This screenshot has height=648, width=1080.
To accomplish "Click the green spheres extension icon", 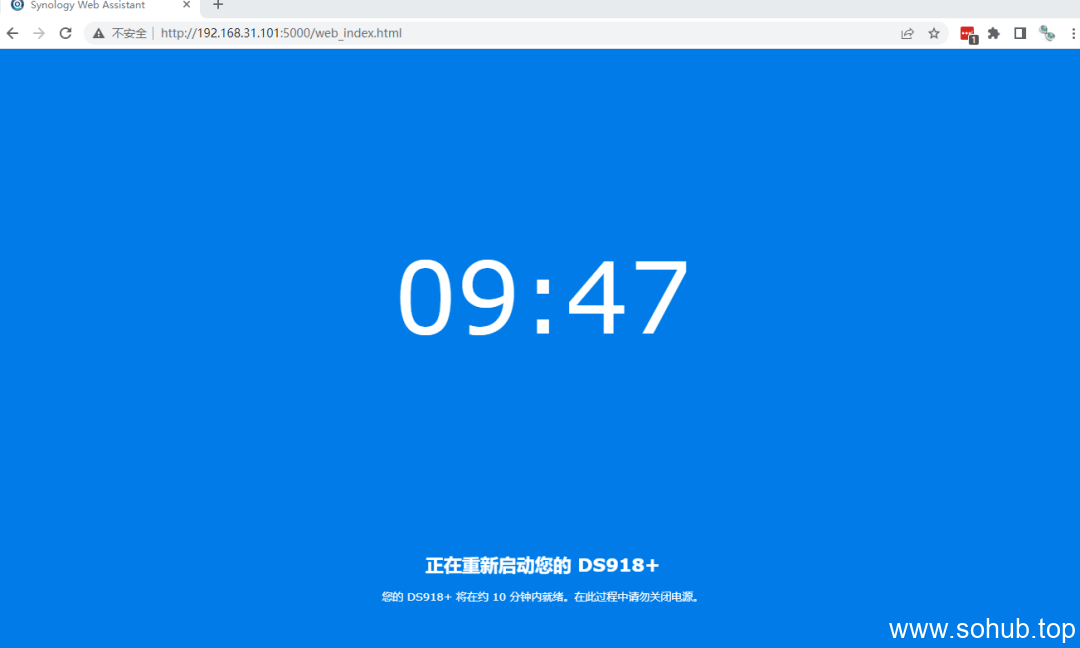I will coord(1046,32).
